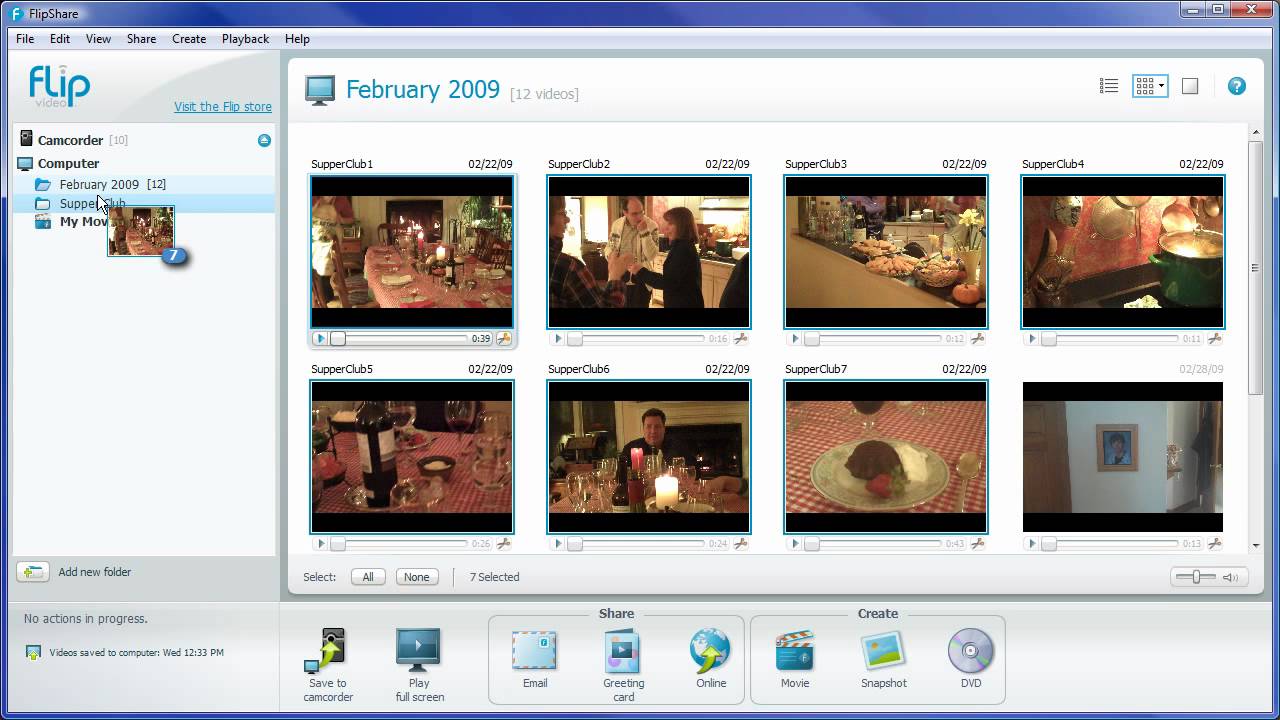This screenshot has width=1280, height=720.
Task: Trim SupperClub1 with the scissors icon
Action: 504,339
